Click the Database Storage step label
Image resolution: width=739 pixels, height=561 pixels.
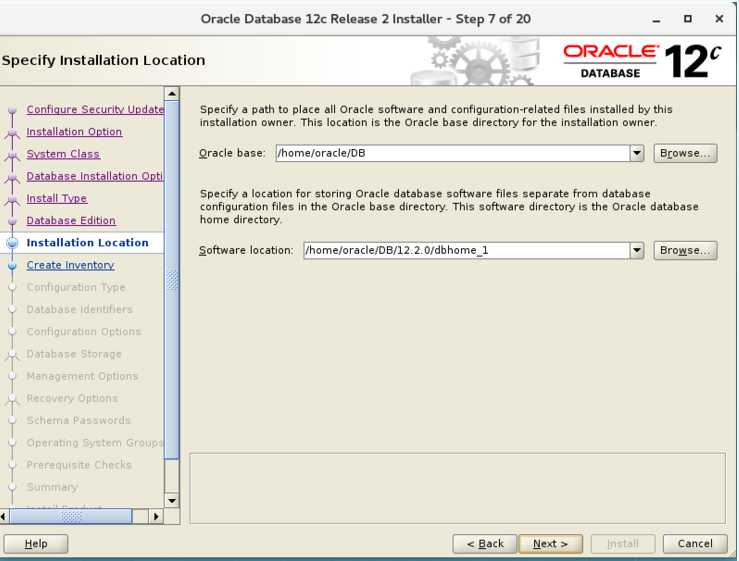tap(74, 354)
